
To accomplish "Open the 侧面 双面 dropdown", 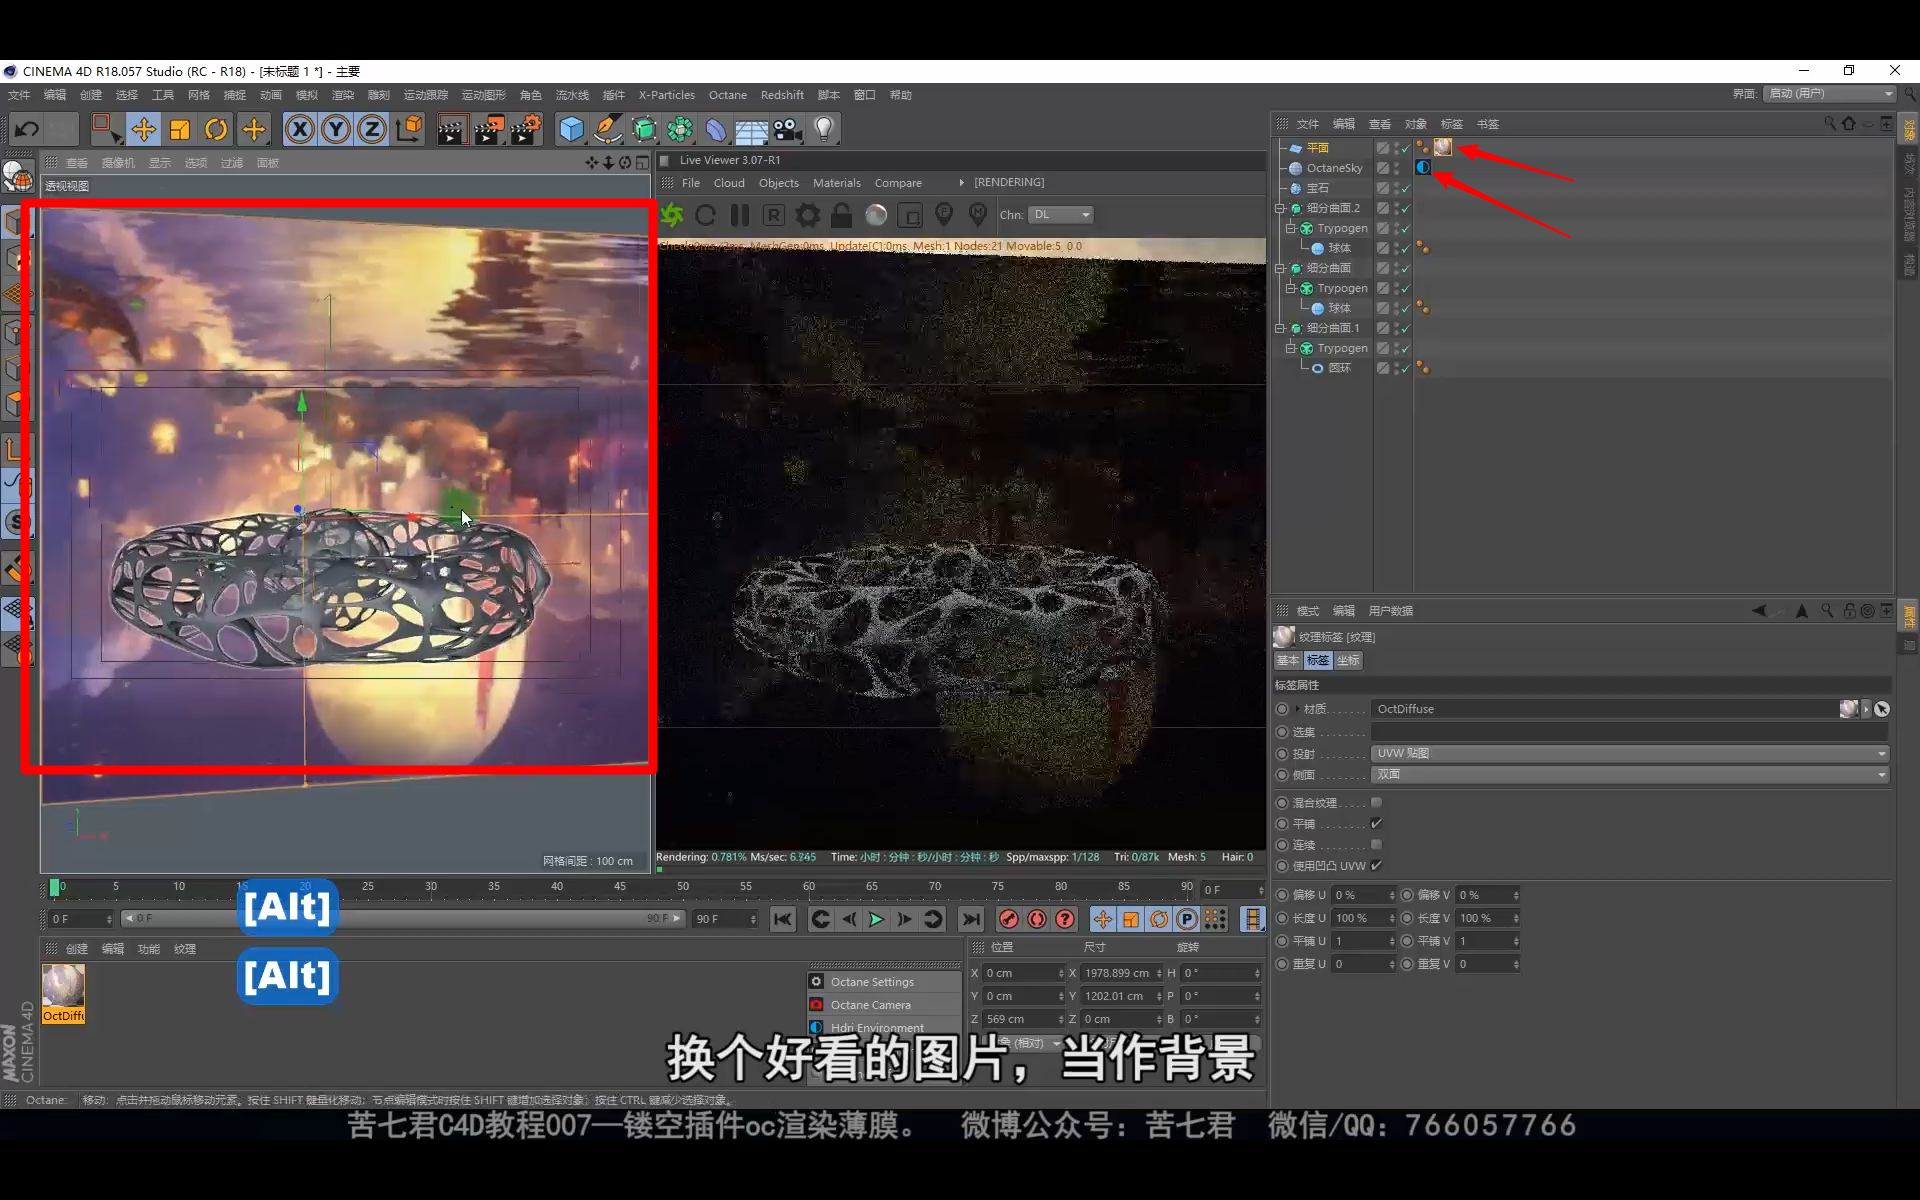I will tap(1630, 774).
